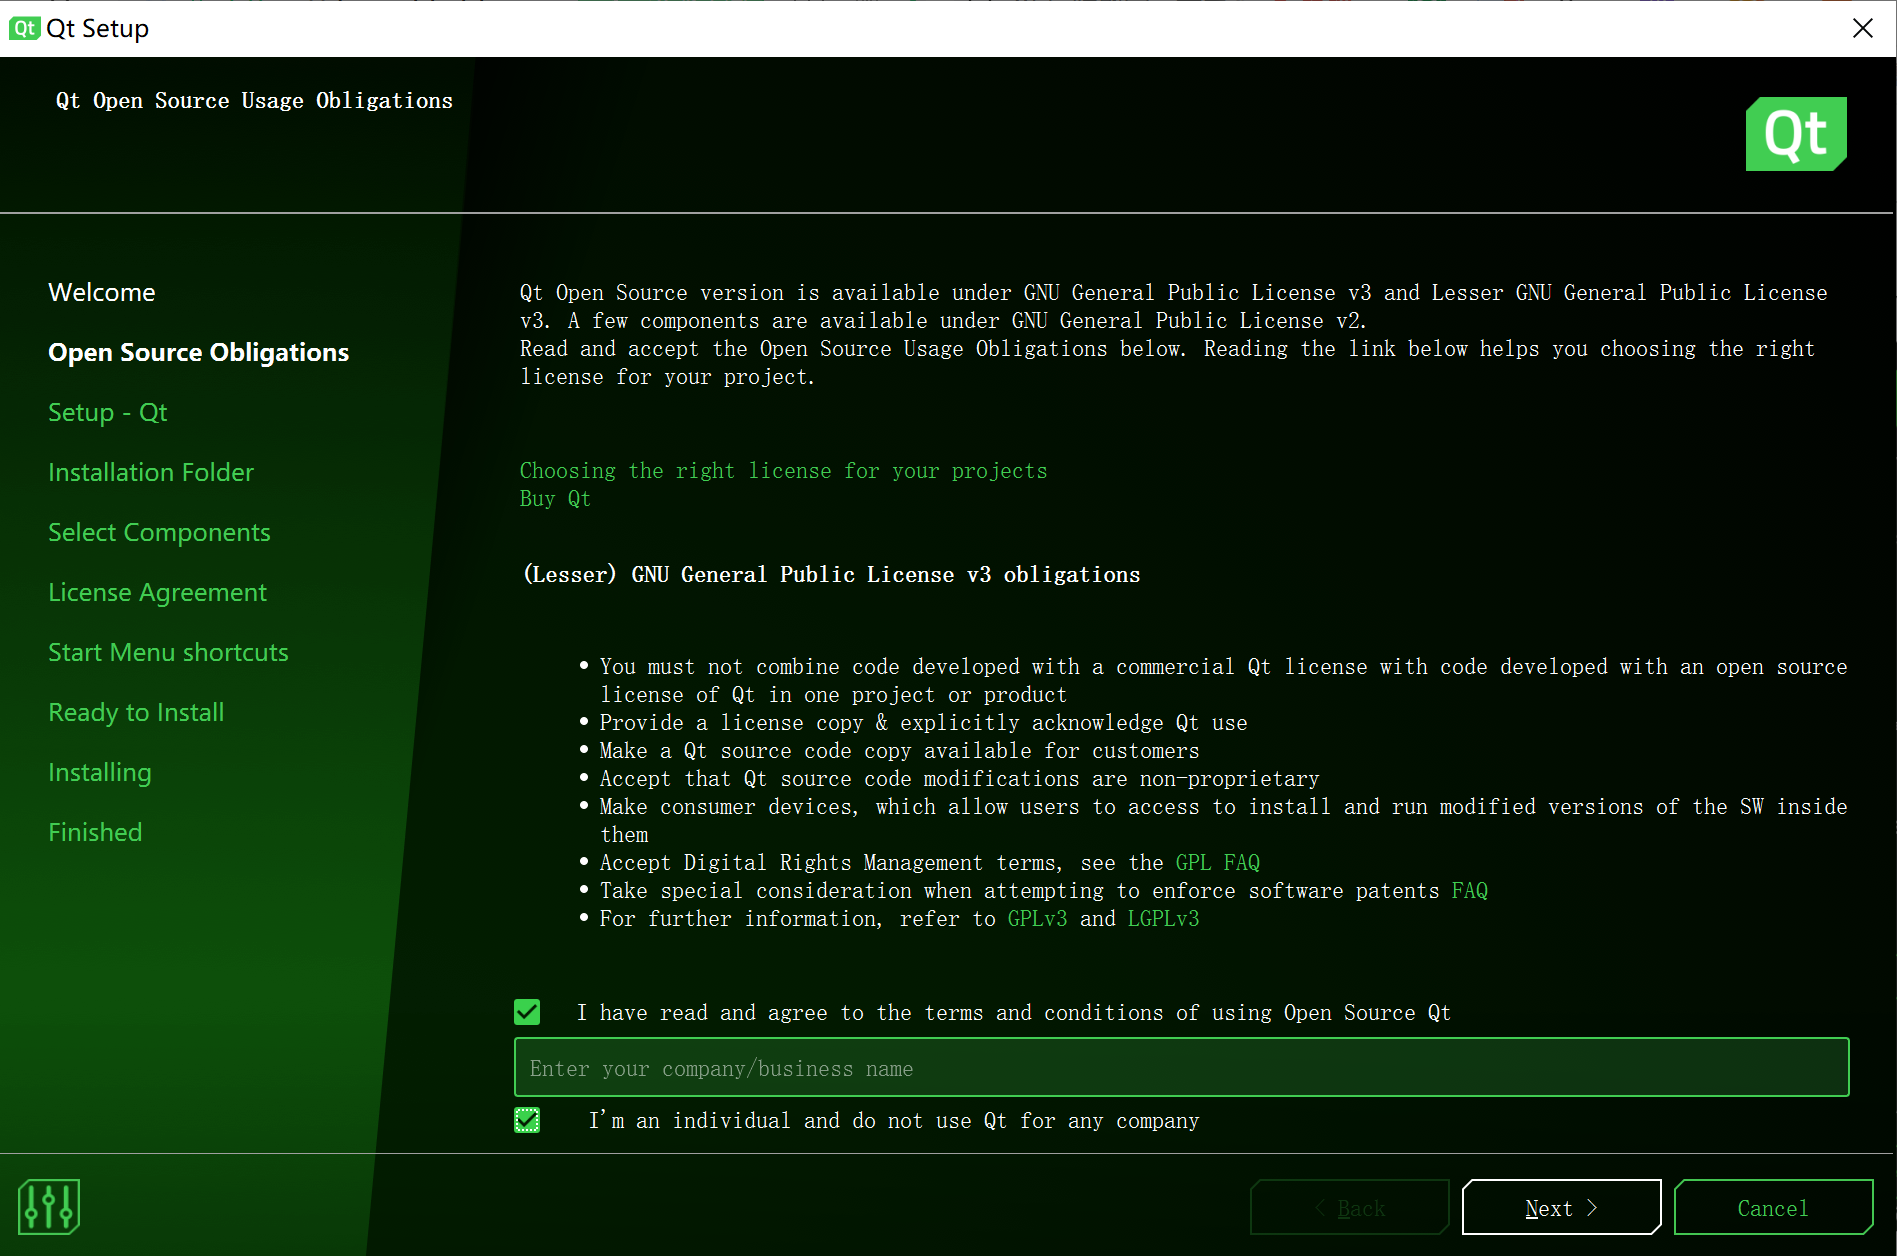Select the Setup - Qt step
Image resolution: width=1897 pixels, height=1256 pixels.
coord(107,412)
